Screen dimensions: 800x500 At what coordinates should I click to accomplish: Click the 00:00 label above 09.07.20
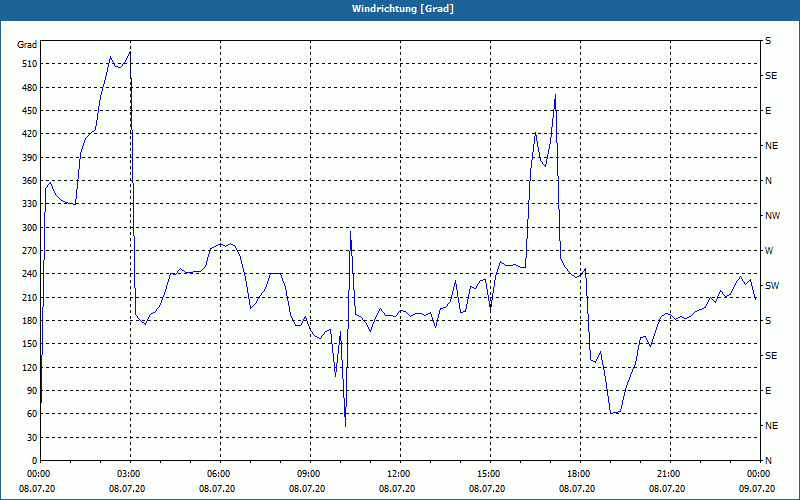759,474
